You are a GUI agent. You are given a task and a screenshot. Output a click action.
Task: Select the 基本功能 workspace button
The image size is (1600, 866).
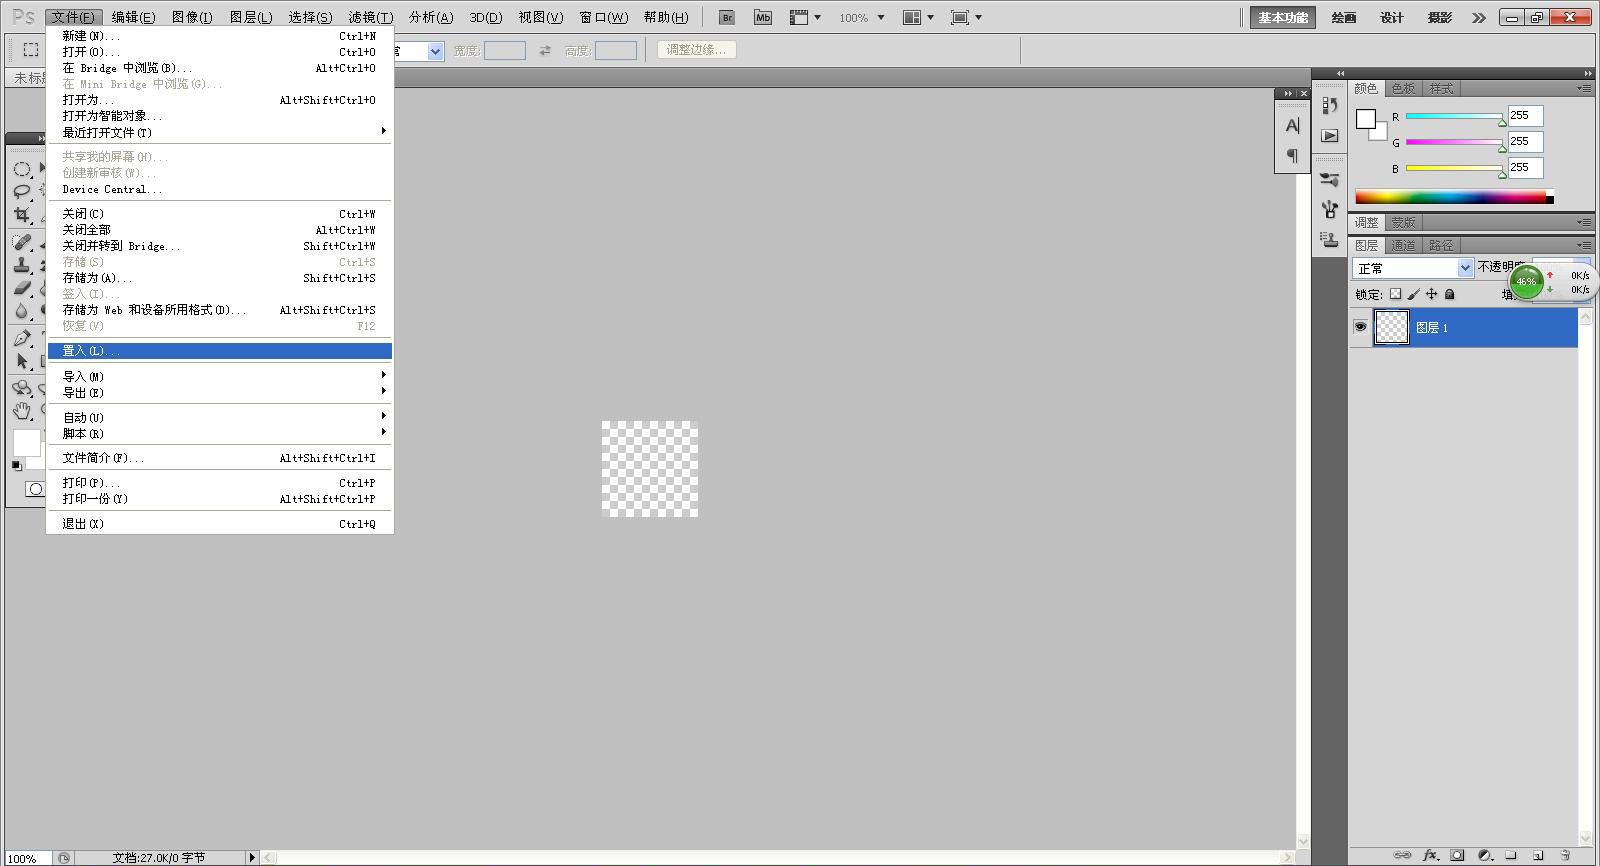tap(1283, 17)
